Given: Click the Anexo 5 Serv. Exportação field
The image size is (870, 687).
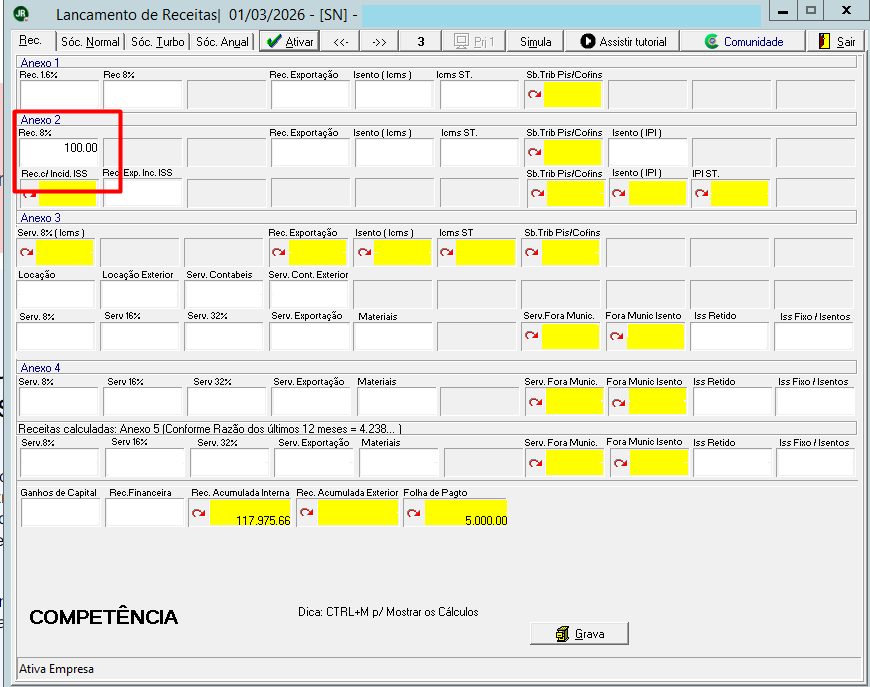Looking at the screenshot, I should 315,463.
